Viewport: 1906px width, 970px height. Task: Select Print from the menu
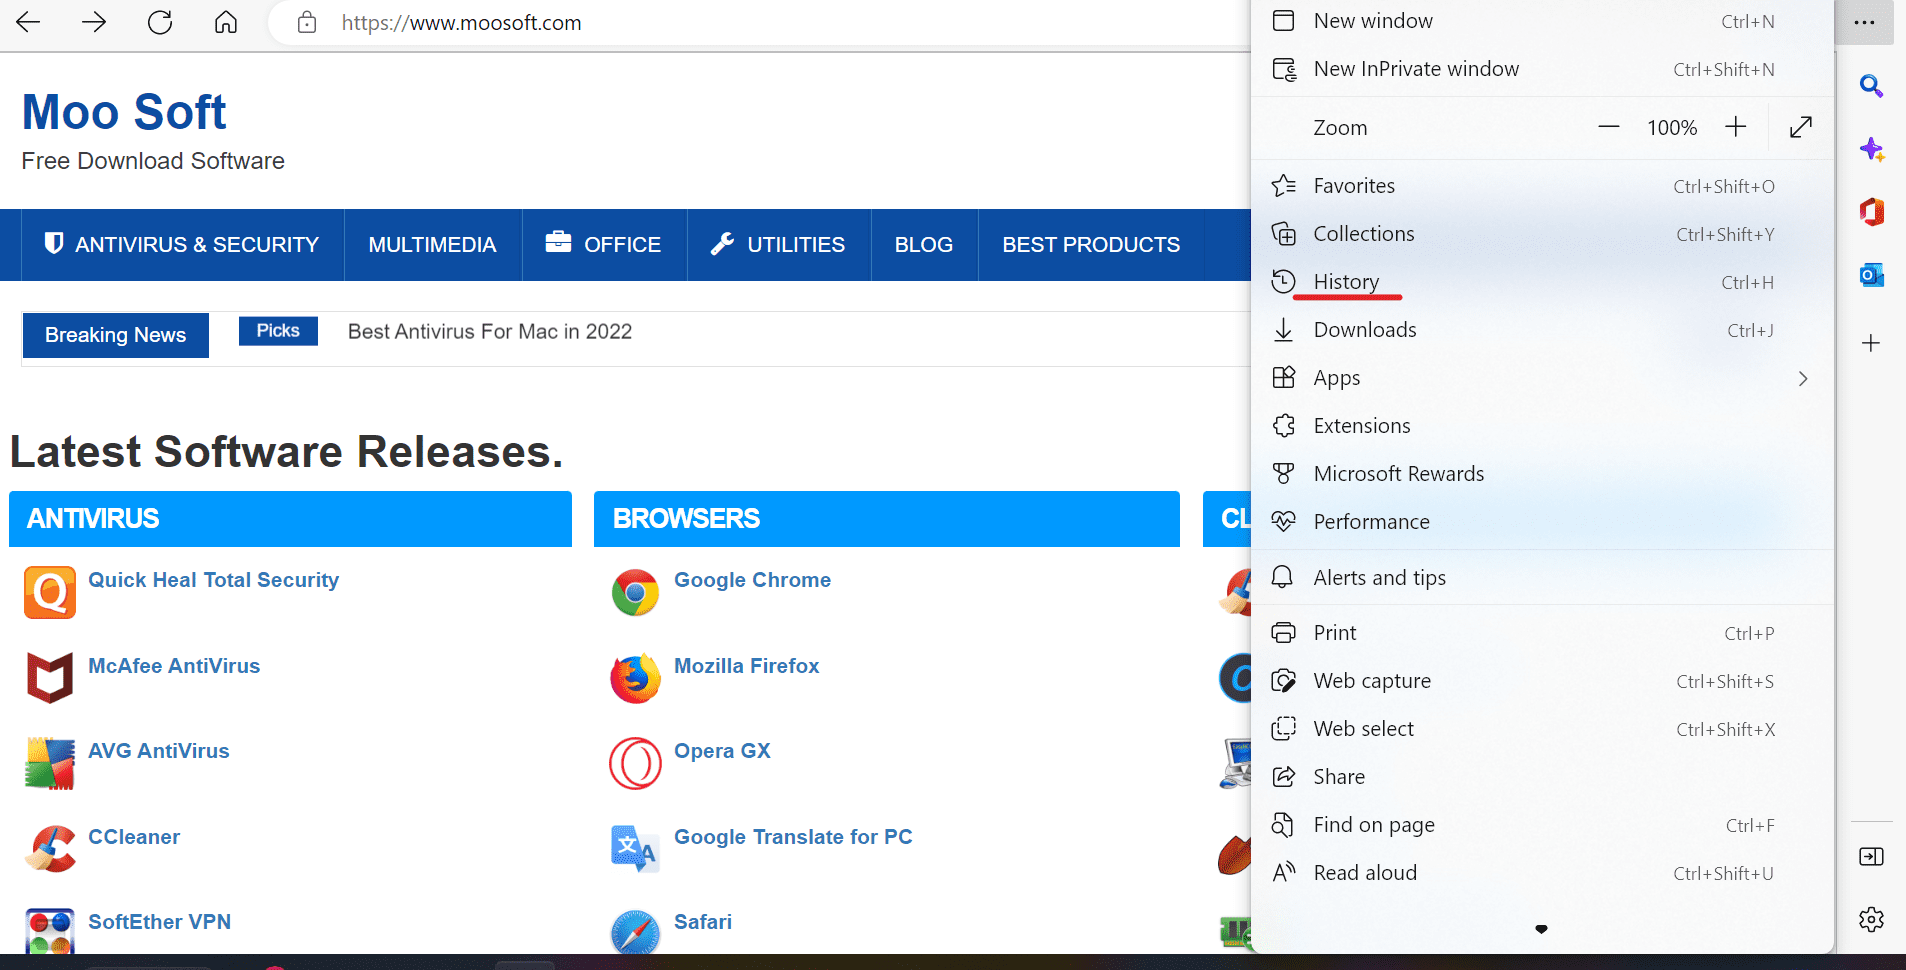tap(1542, 633)
